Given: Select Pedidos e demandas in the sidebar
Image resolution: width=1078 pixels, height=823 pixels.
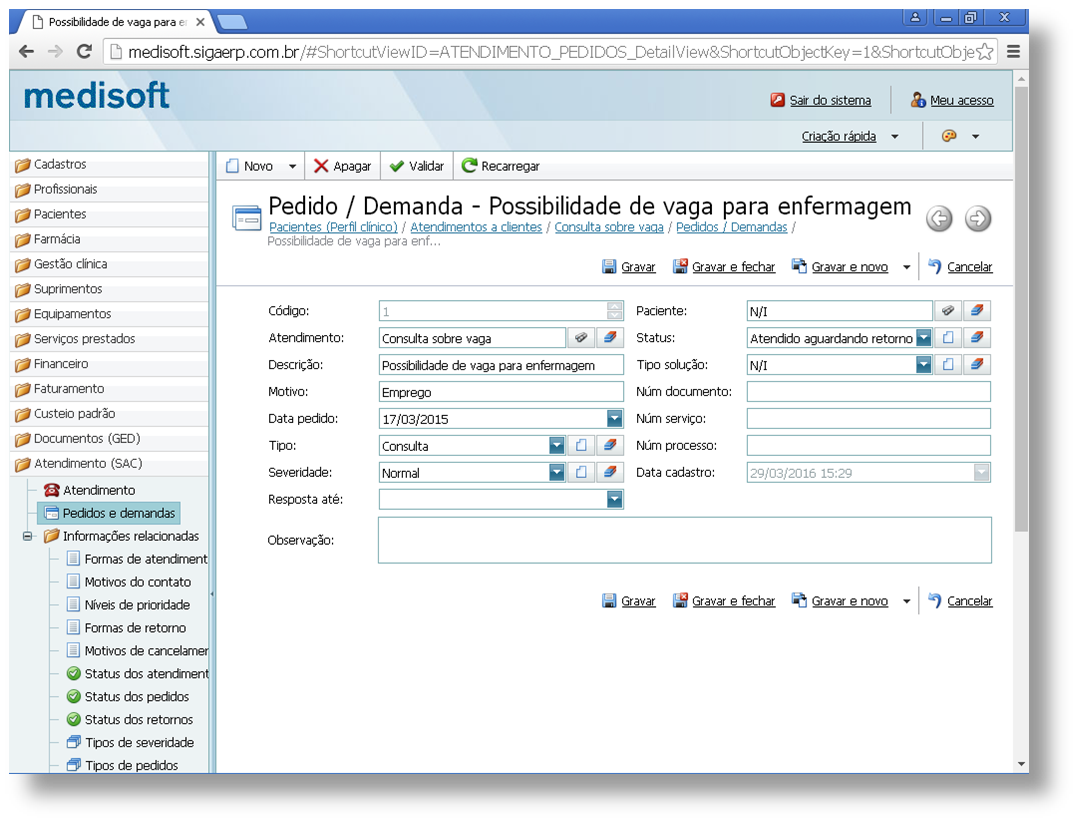Looking at the screenshot, I should (x=118, y=513).
